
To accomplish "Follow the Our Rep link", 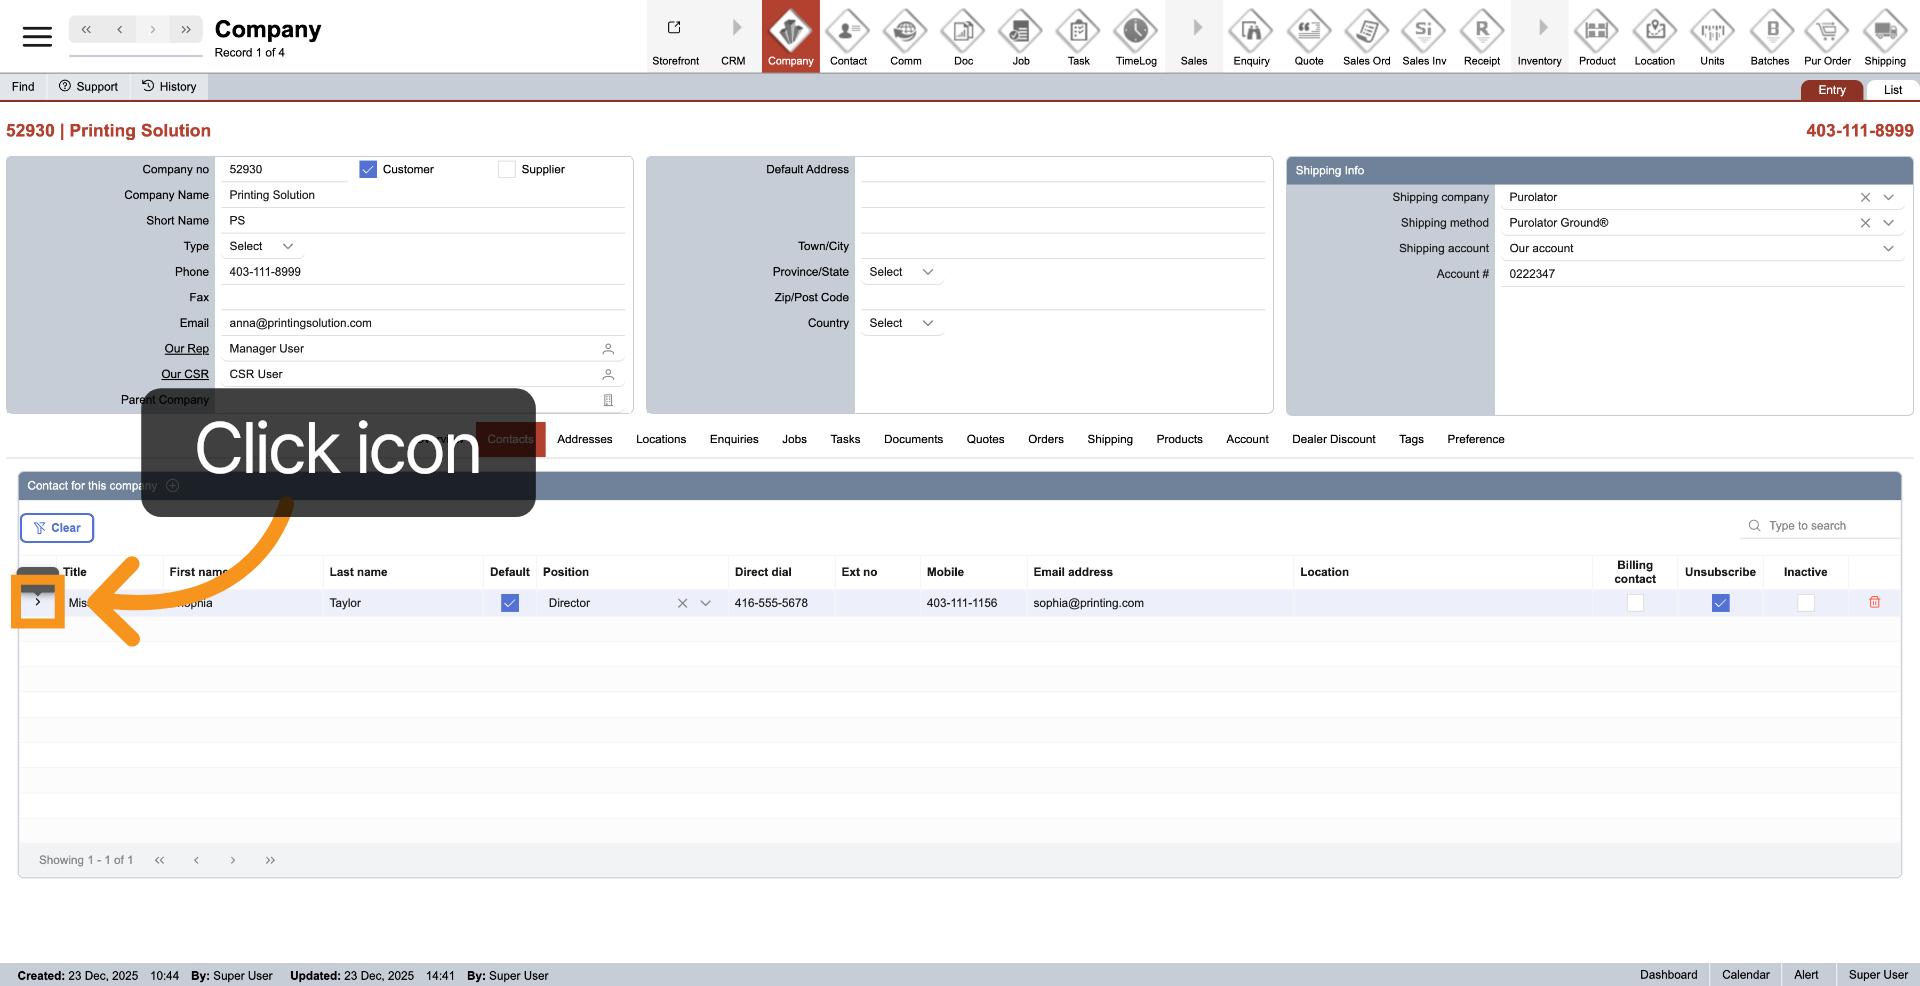I will (x=186, y=349).
